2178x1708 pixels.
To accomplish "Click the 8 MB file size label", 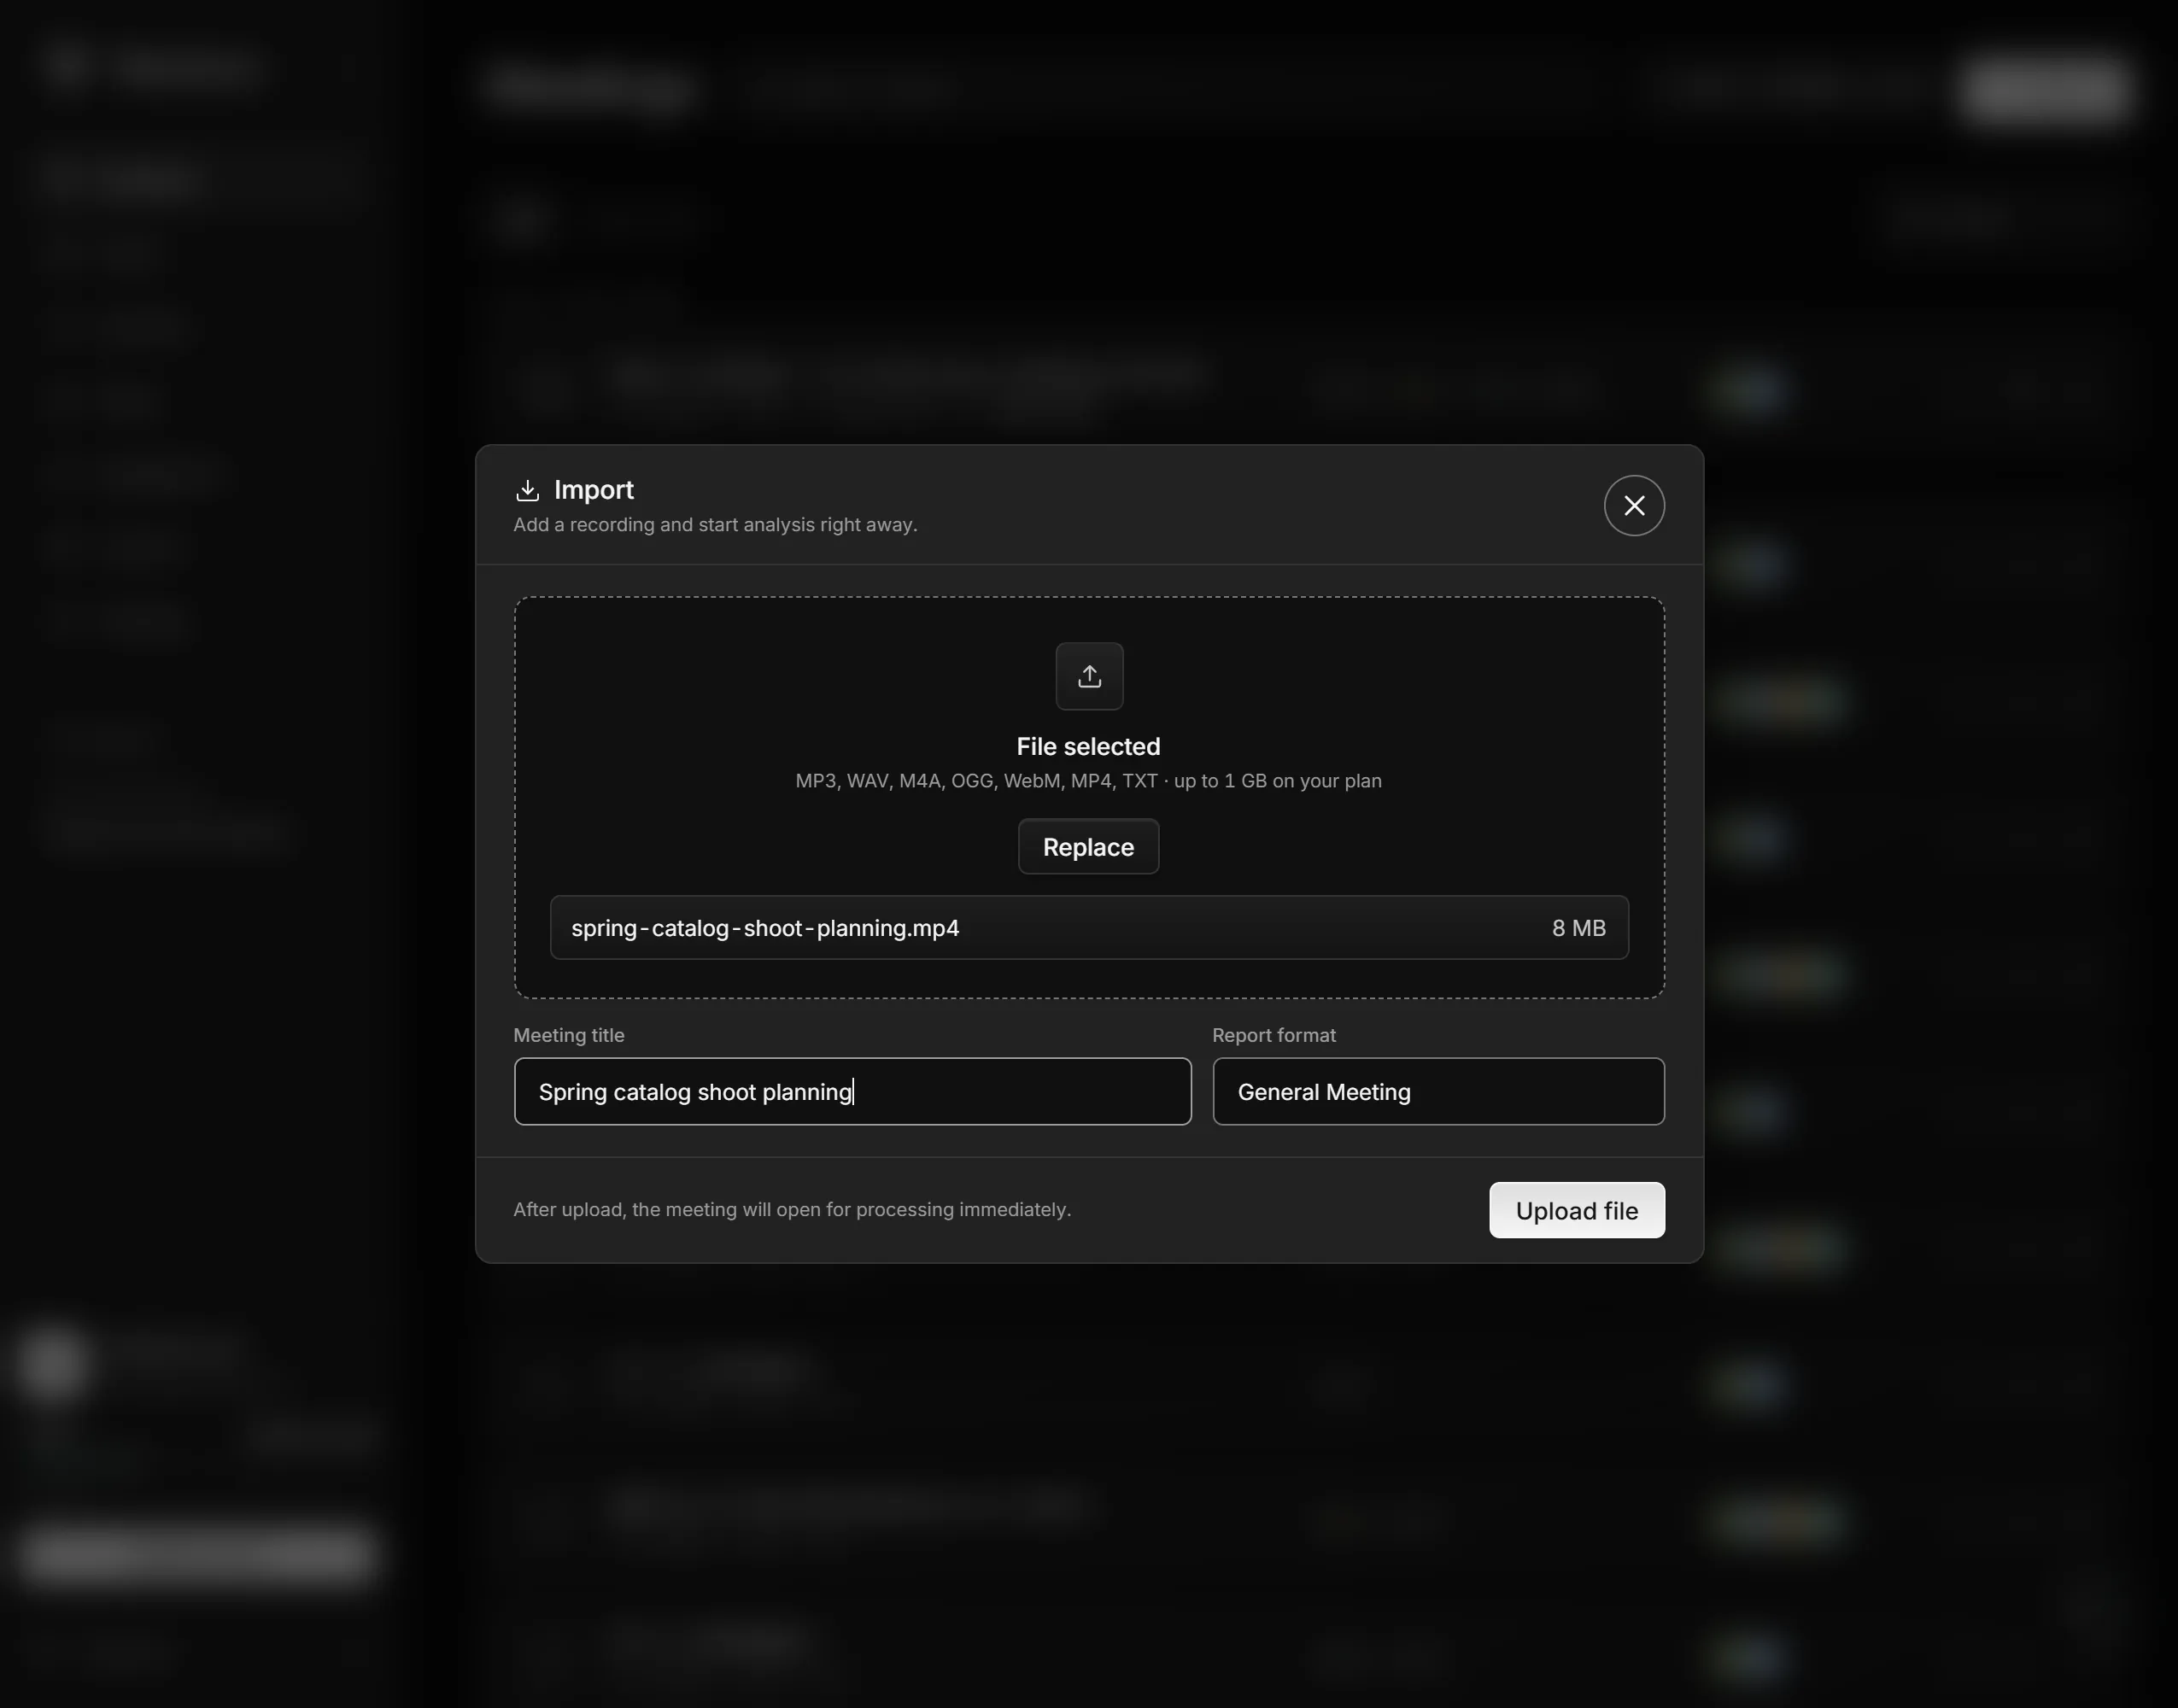I will pos(1578,928).
